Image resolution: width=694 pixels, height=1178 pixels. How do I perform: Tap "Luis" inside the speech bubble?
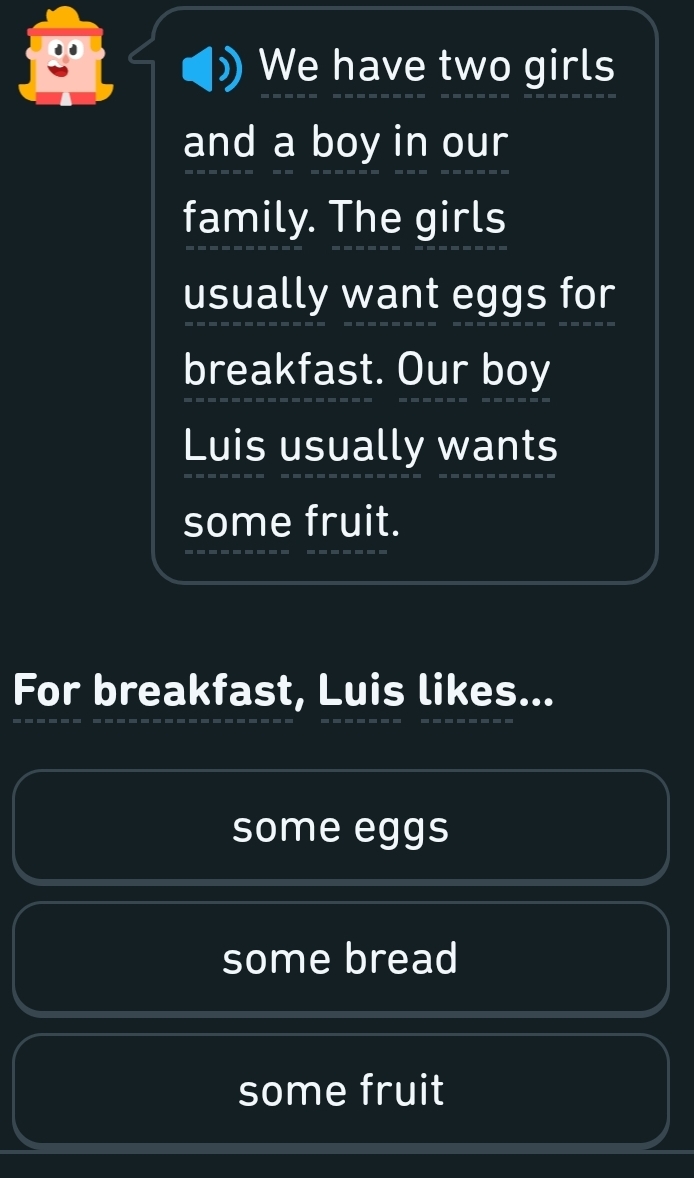point(224,446)
